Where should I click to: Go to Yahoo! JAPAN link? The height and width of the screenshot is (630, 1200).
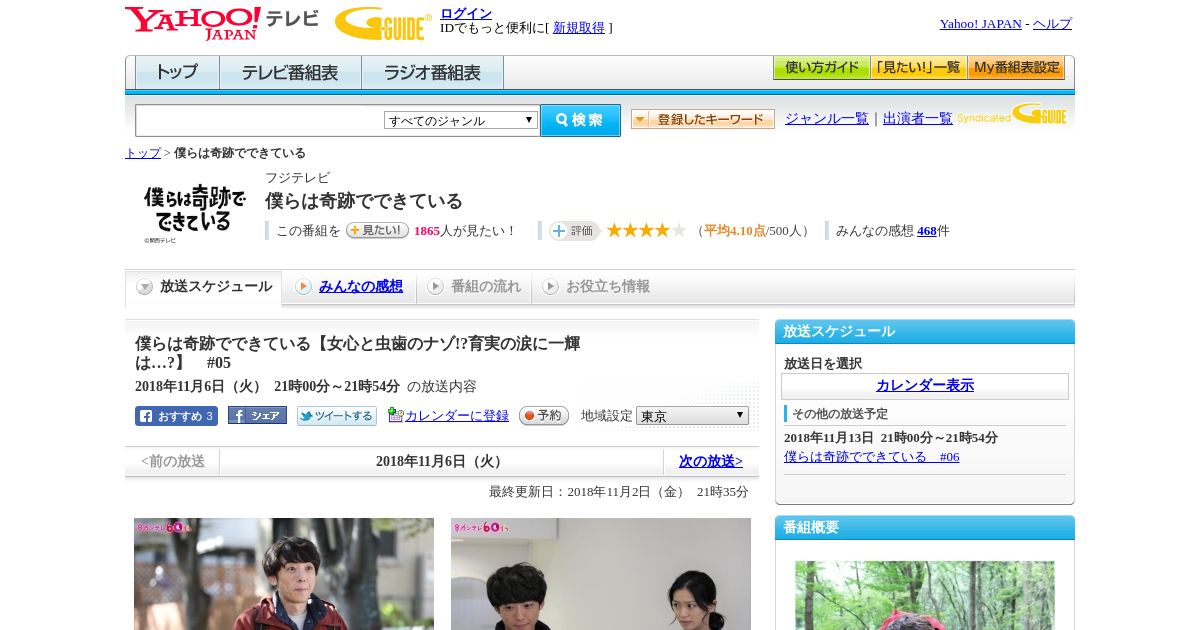click(x=981, y=24)
